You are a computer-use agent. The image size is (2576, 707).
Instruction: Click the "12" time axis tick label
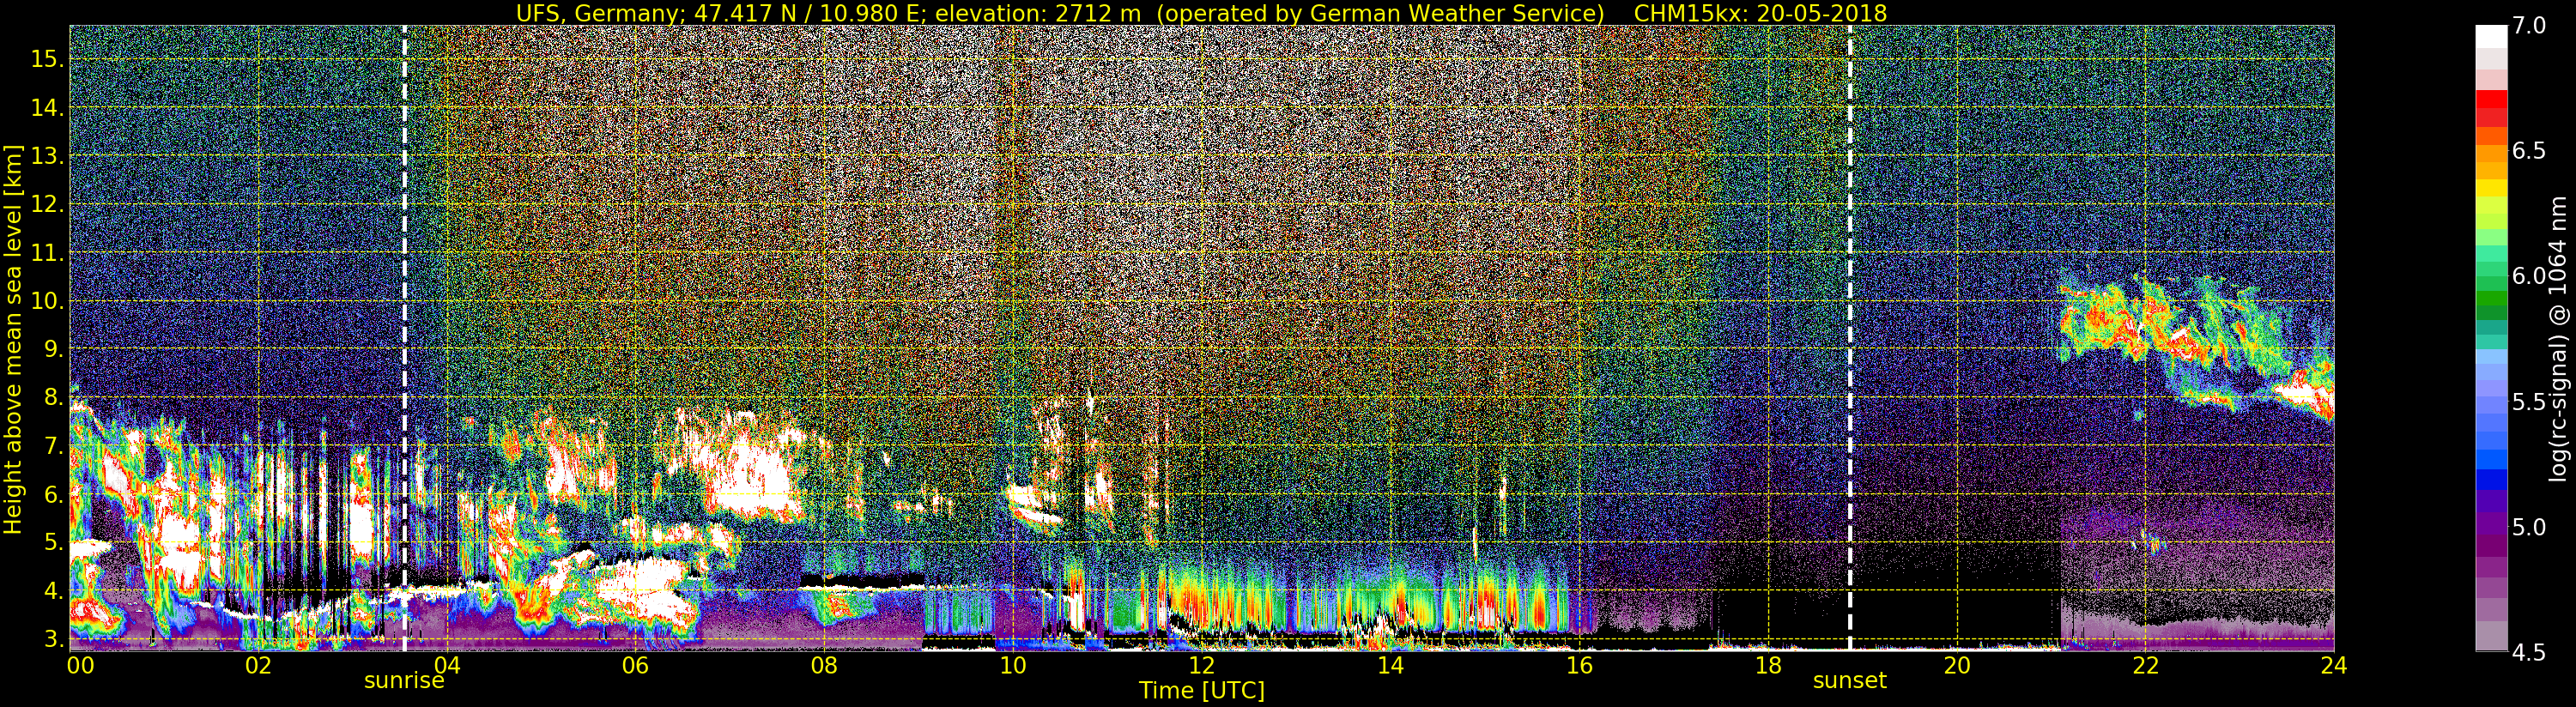(x=1202, y=665)
